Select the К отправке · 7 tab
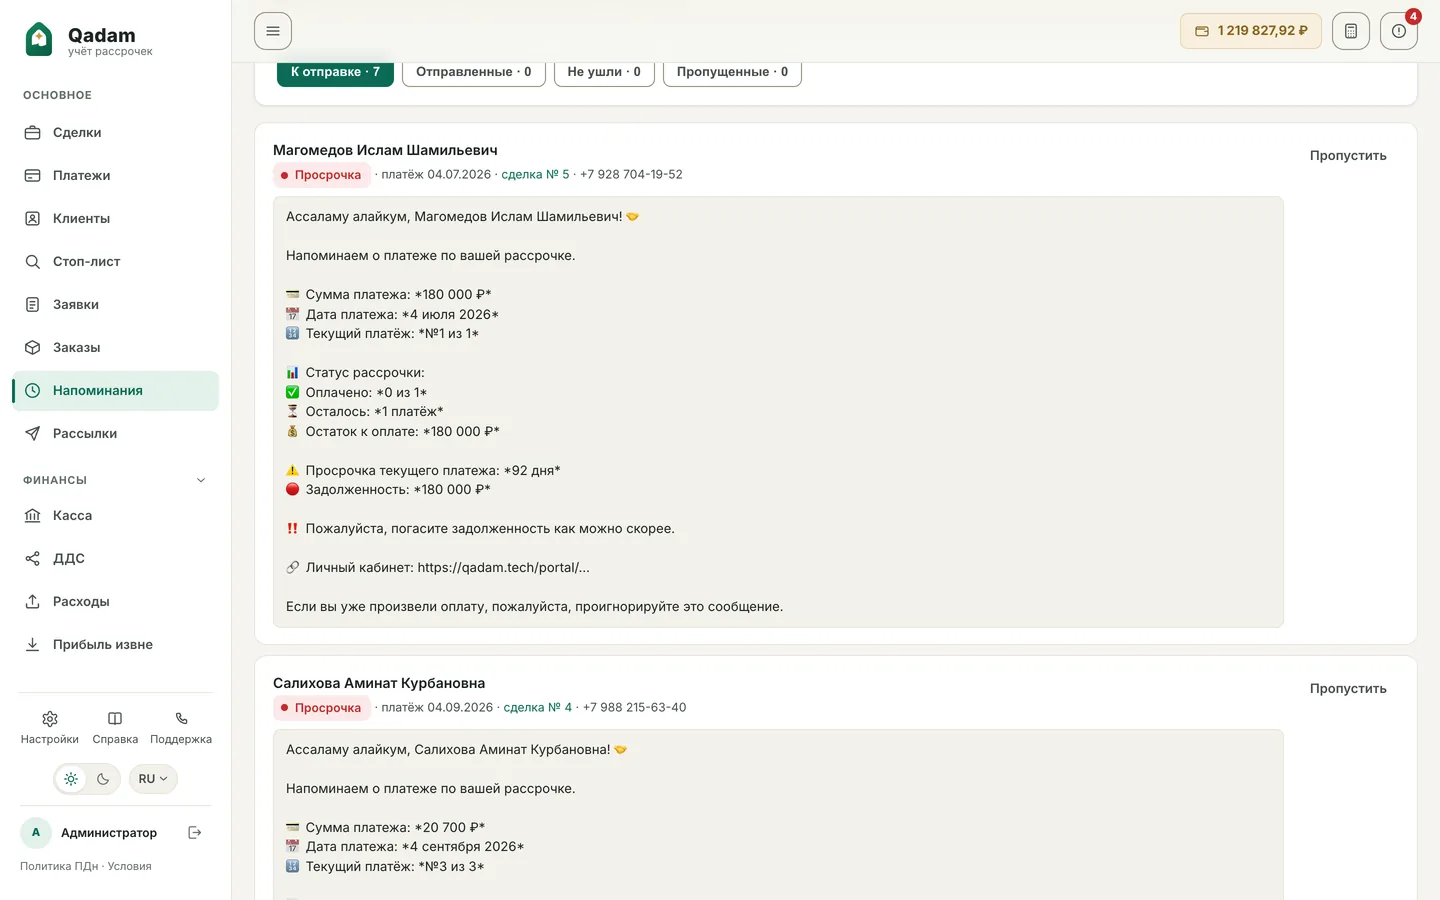The width and height of the screenshot is (1440, 900). point(335,72)
